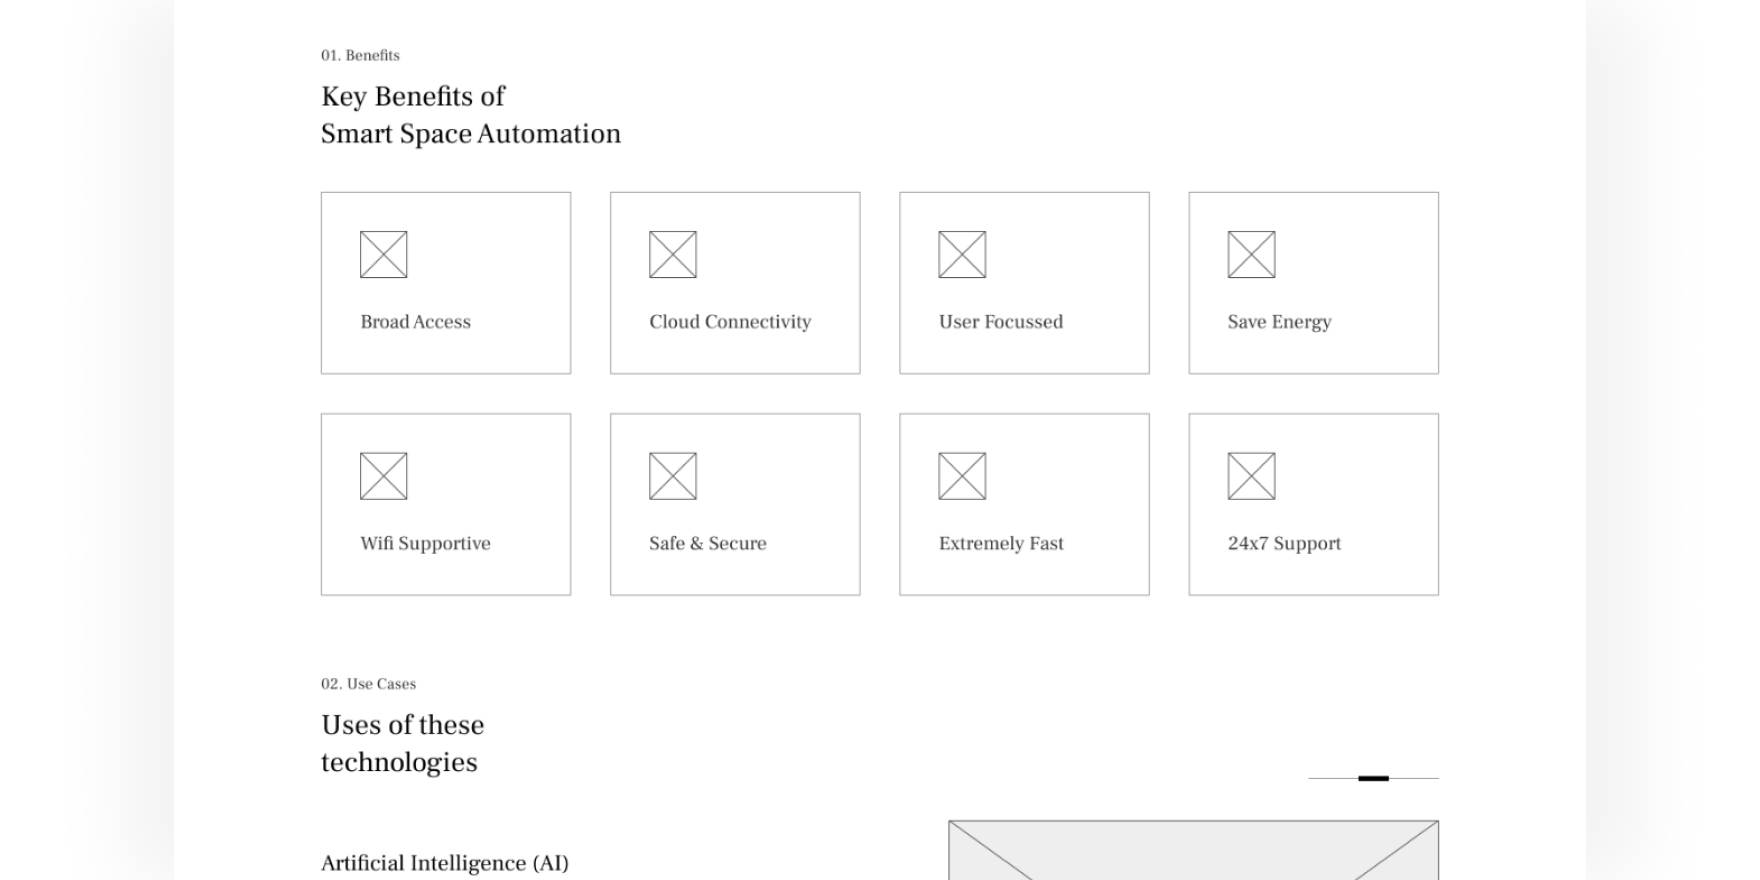Screen dimensions: 1760x880
Task: Click the Extremely Fast text label
Action: (x=1001, y=544)
